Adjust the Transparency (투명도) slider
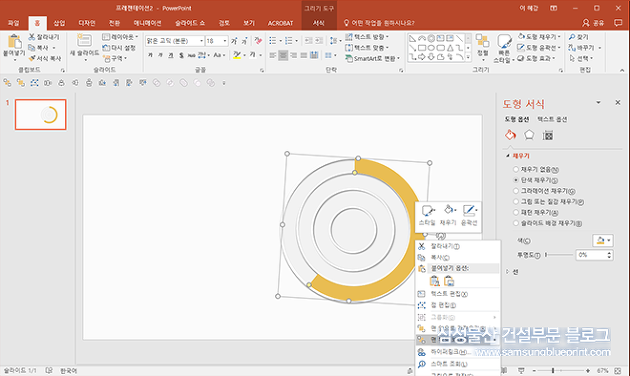Screen dimensions: 630x376 559,255
